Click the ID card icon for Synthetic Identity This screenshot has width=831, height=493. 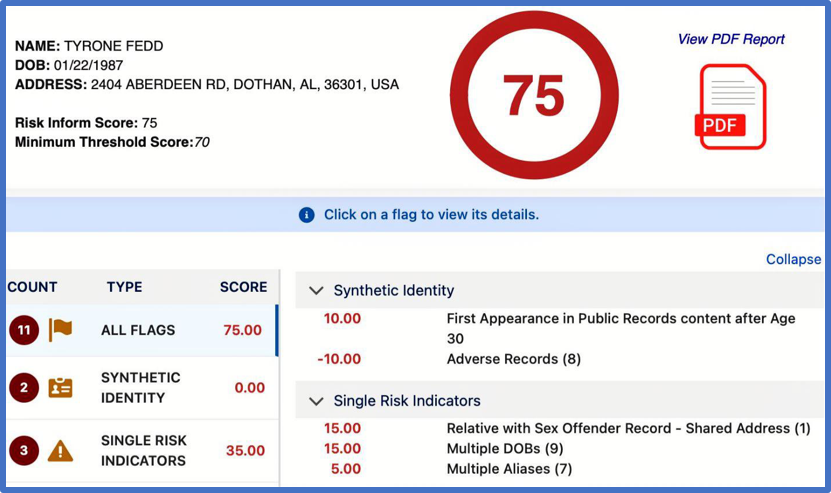60,388
